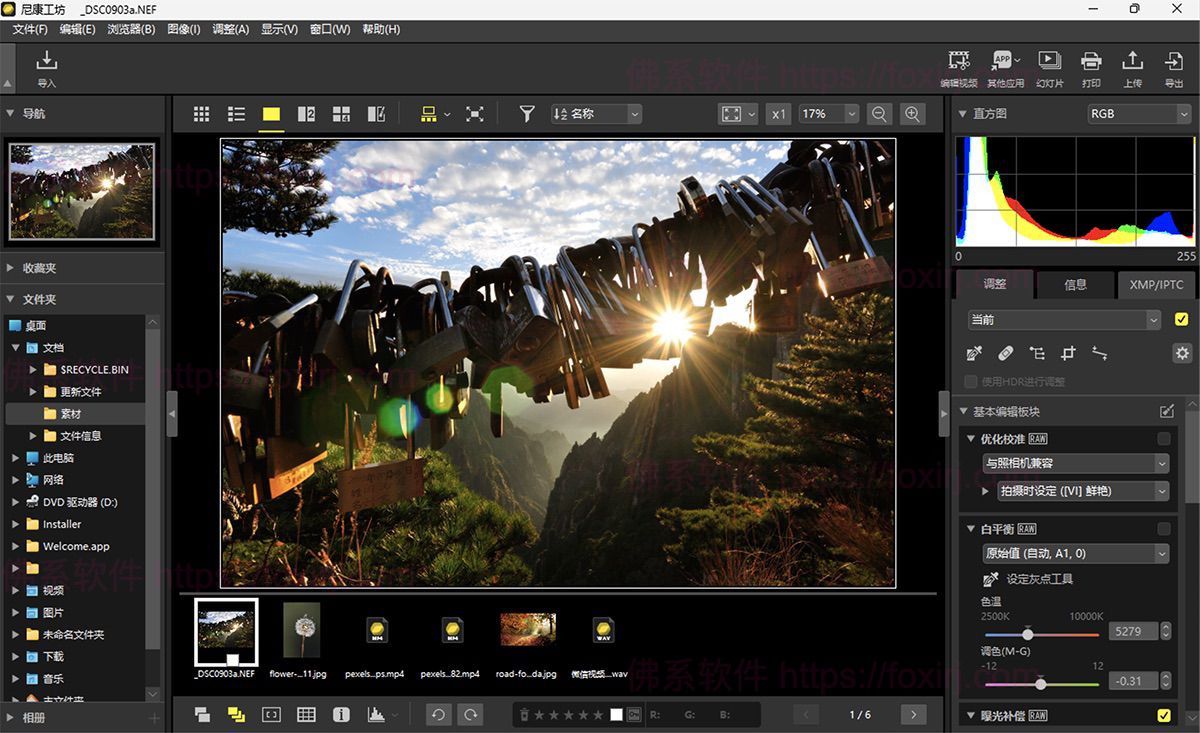Click the 编辑视频 video editing icon
Viewport: 1200px width, 733px height.
click(x=959, y=62)
